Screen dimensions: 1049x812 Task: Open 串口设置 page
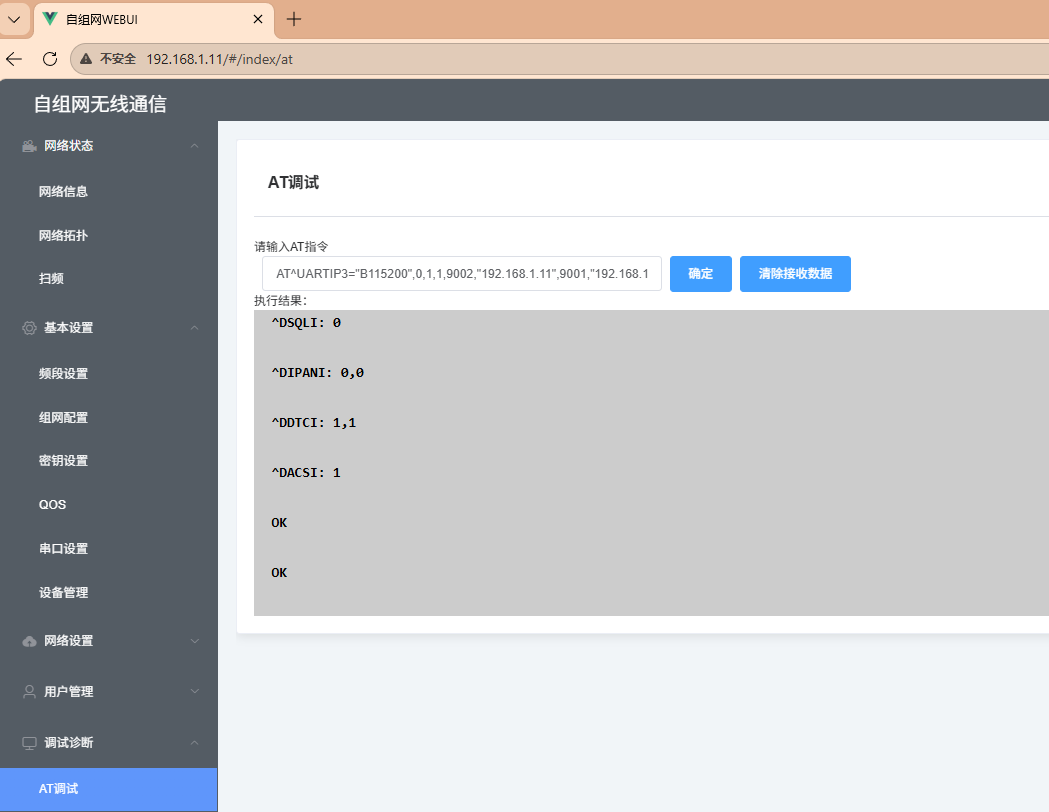[64, 548]
